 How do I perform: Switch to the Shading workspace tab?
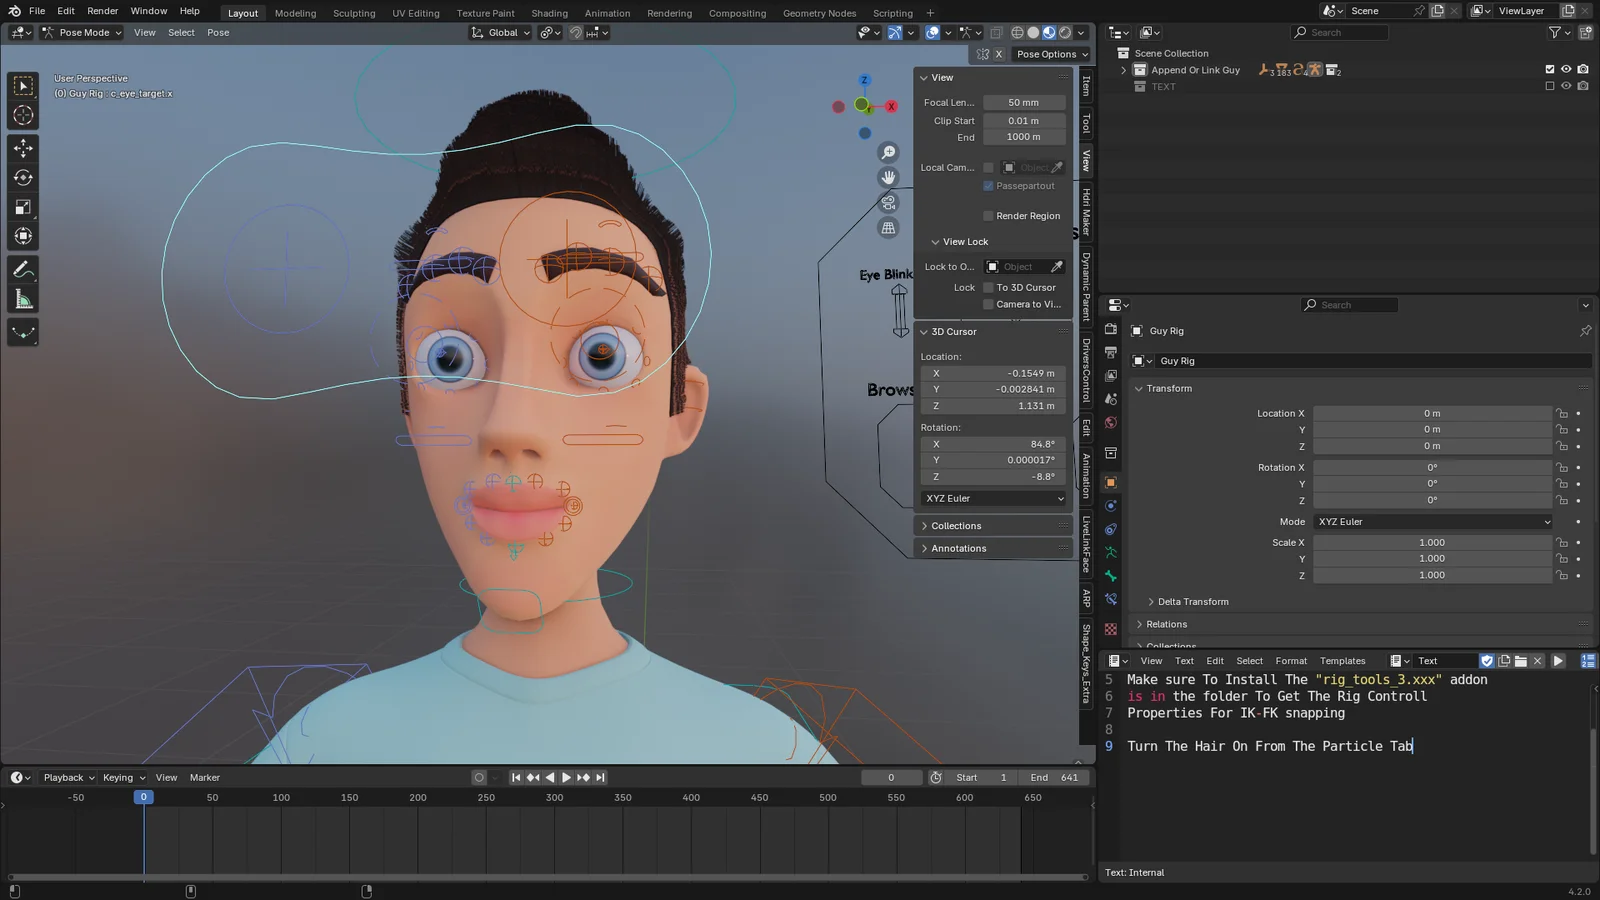coord(549,13)
